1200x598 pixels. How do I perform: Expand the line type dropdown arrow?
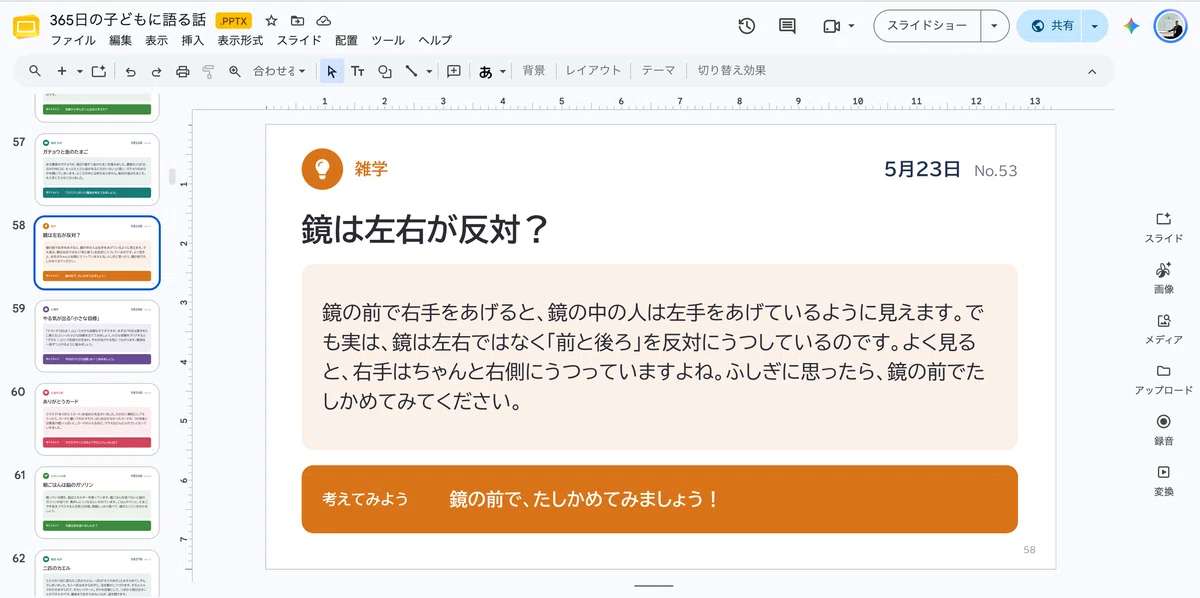click(430, 71)
